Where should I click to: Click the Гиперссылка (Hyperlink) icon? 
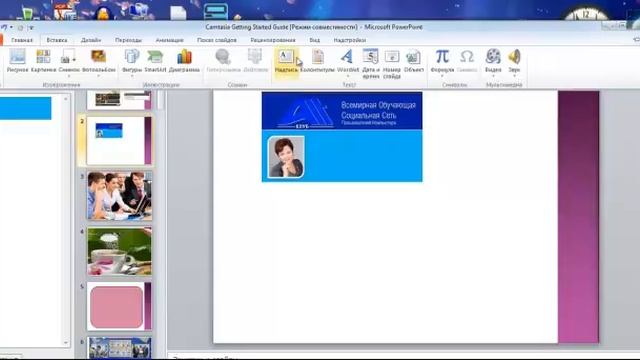click(223, 60)
